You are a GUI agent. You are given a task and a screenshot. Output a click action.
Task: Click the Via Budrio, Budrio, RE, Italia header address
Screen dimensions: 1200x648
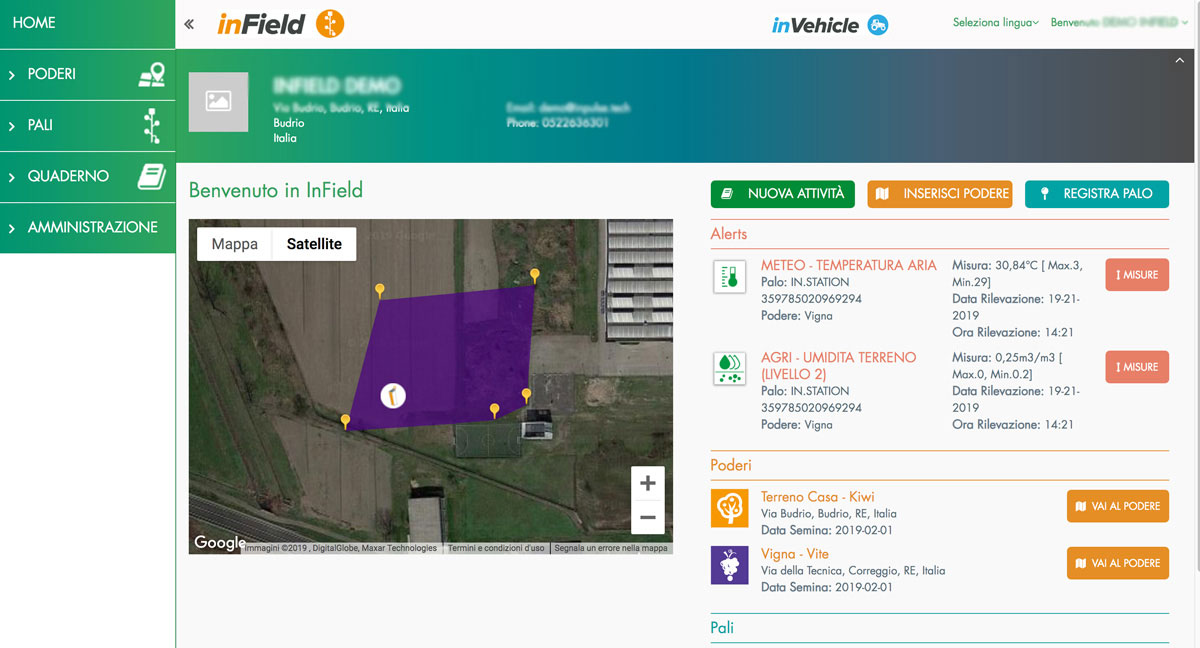click(341, 108)
